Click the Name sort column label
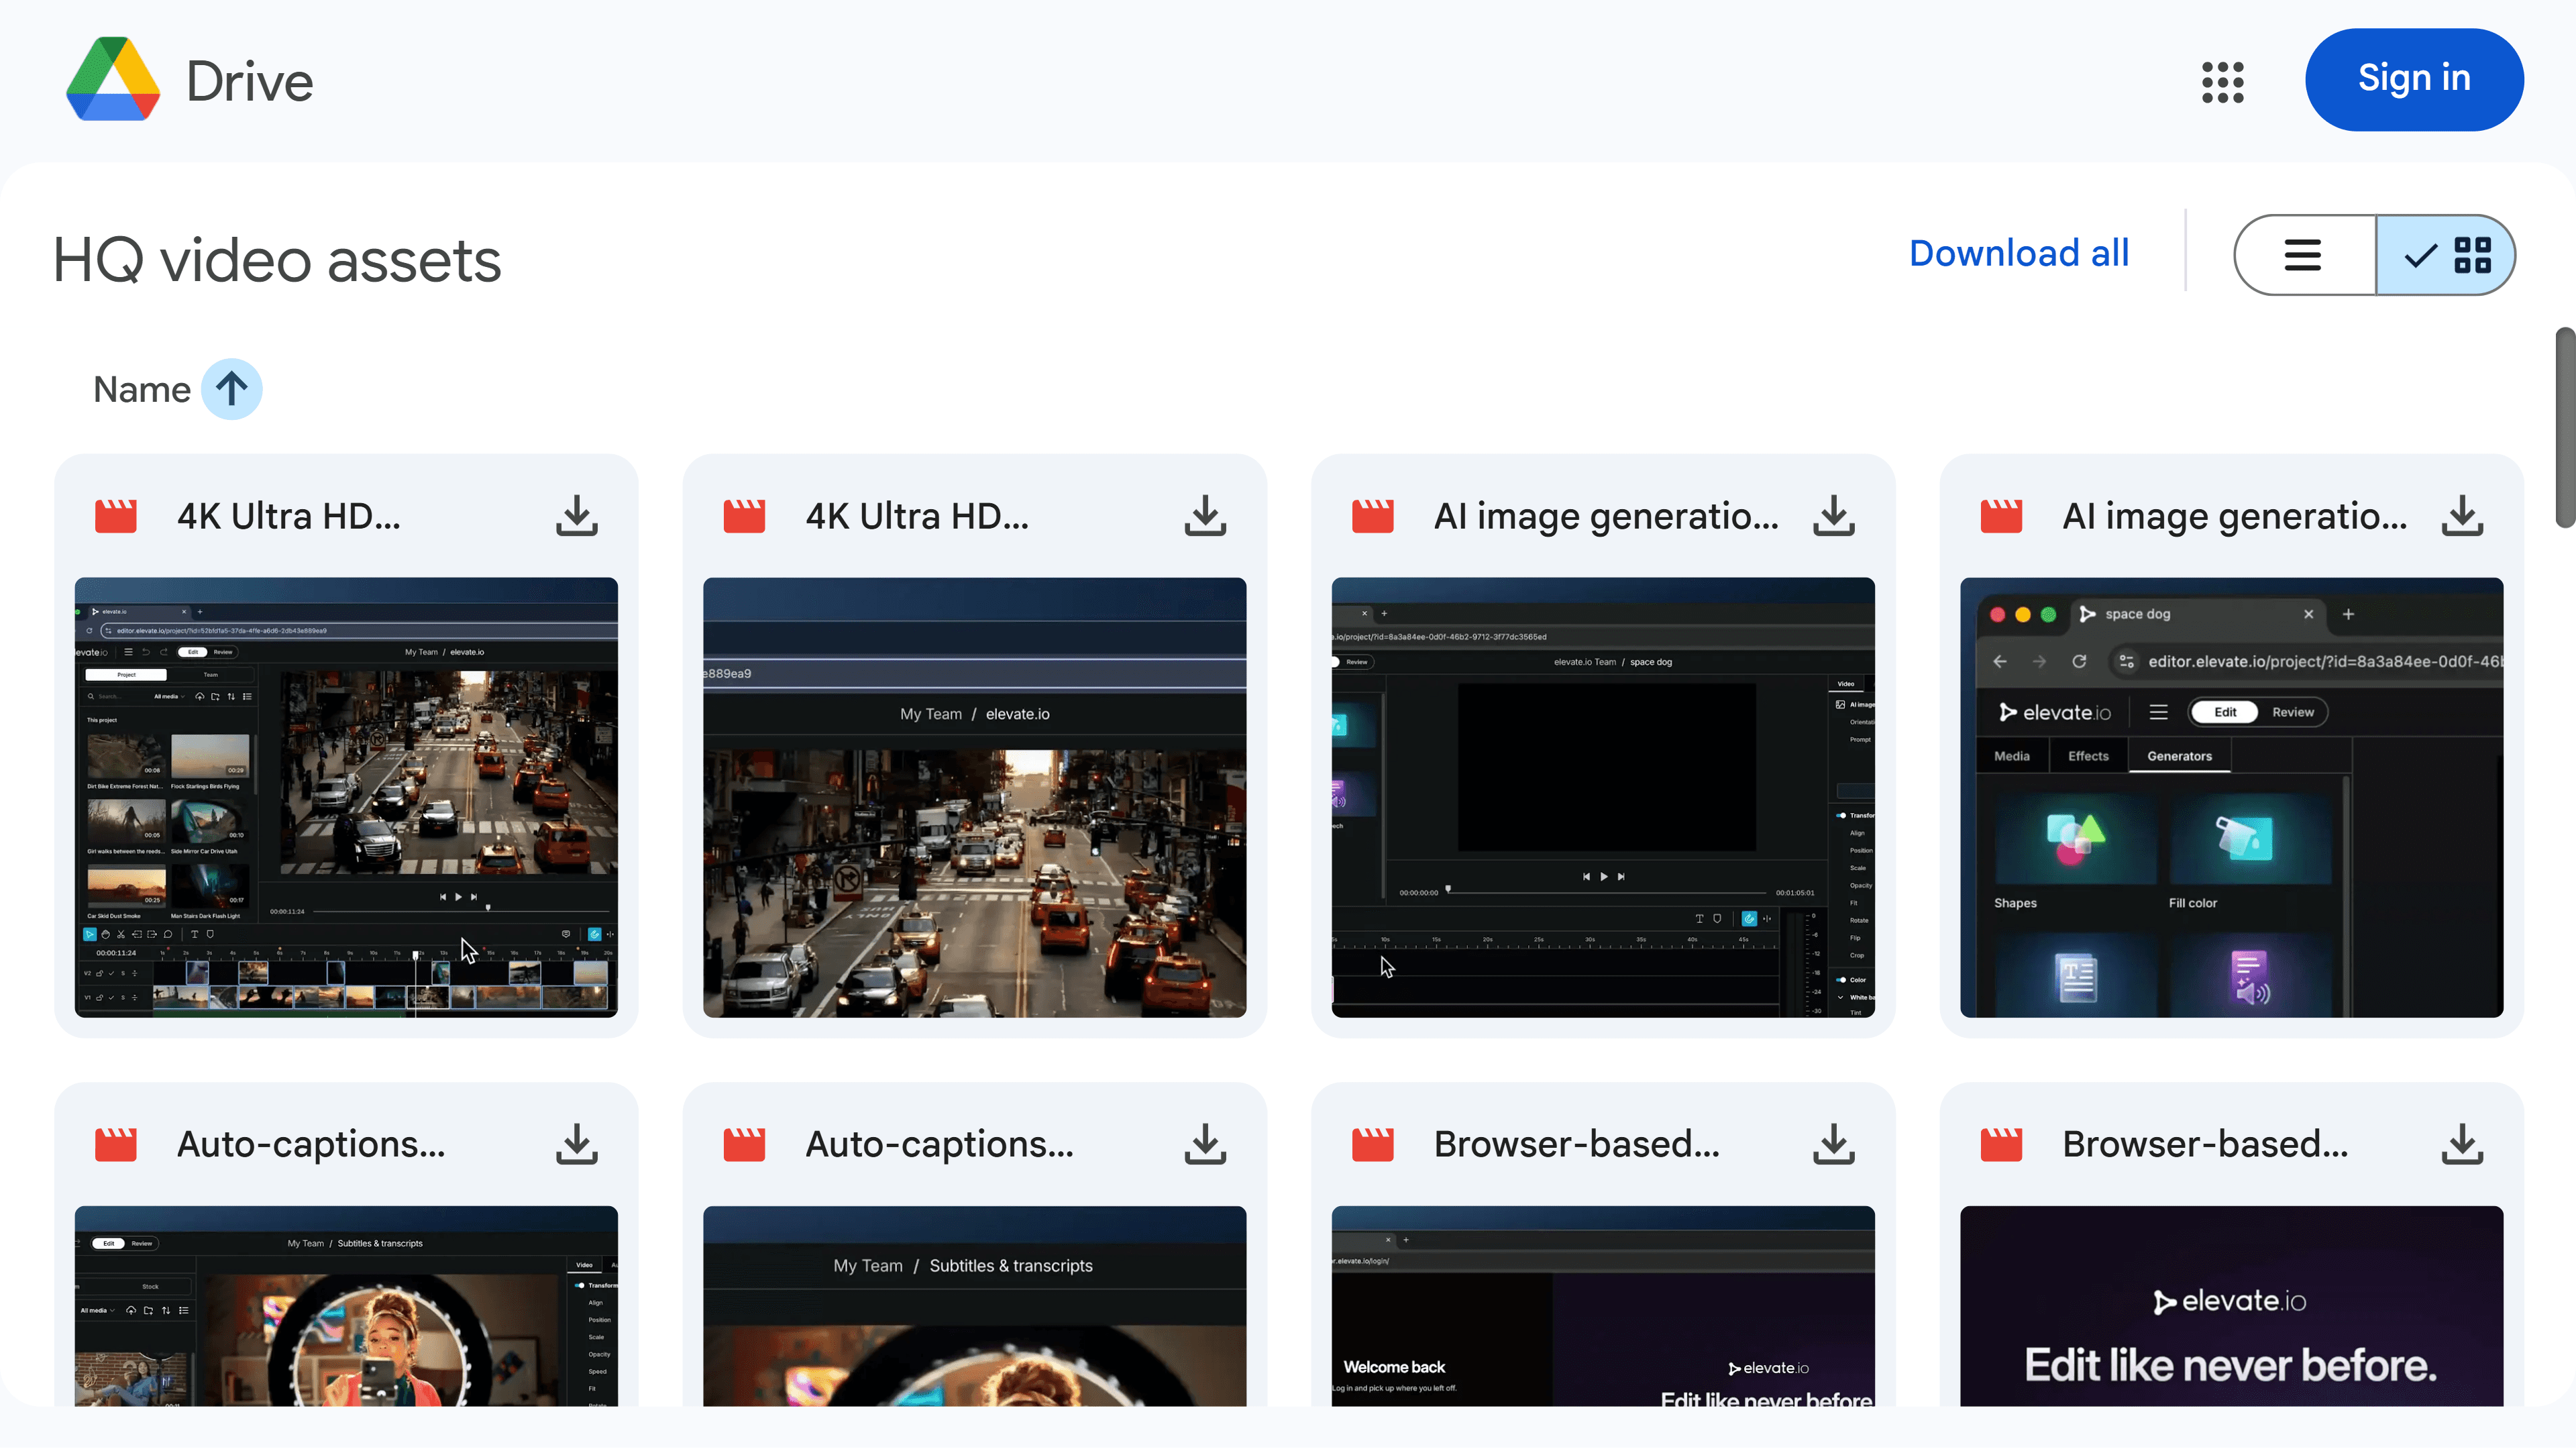This screenshot has height=1449, width=2576. tap(142, 389)
